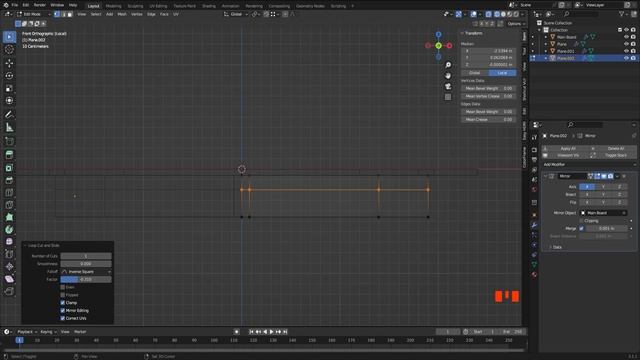Image resolution: width=640 pixels, height=360 pixels.
Task: Hide Plane.001 via eye icon in outliner
Action: click(x=626, y=51)
